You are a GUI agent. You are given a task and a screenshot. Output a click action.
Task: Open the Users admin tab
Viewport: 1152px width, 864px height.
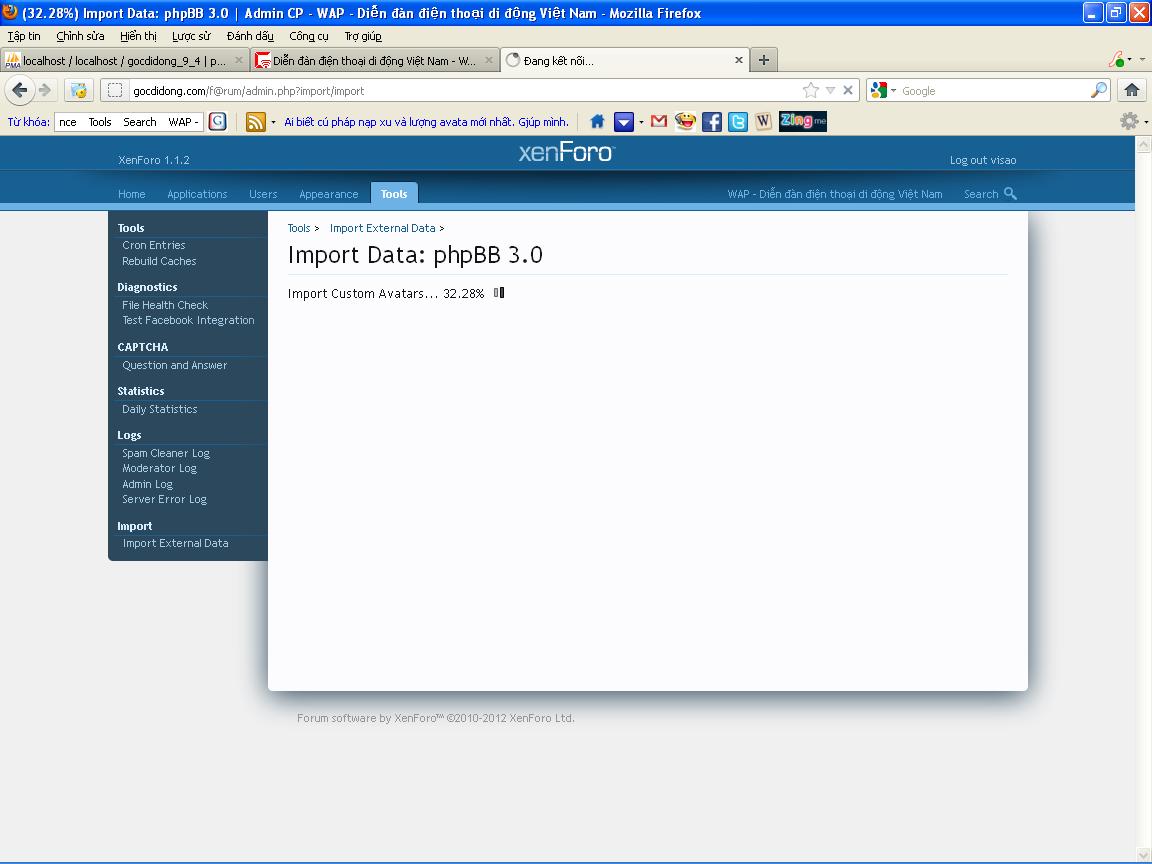(x=263, y=194)
